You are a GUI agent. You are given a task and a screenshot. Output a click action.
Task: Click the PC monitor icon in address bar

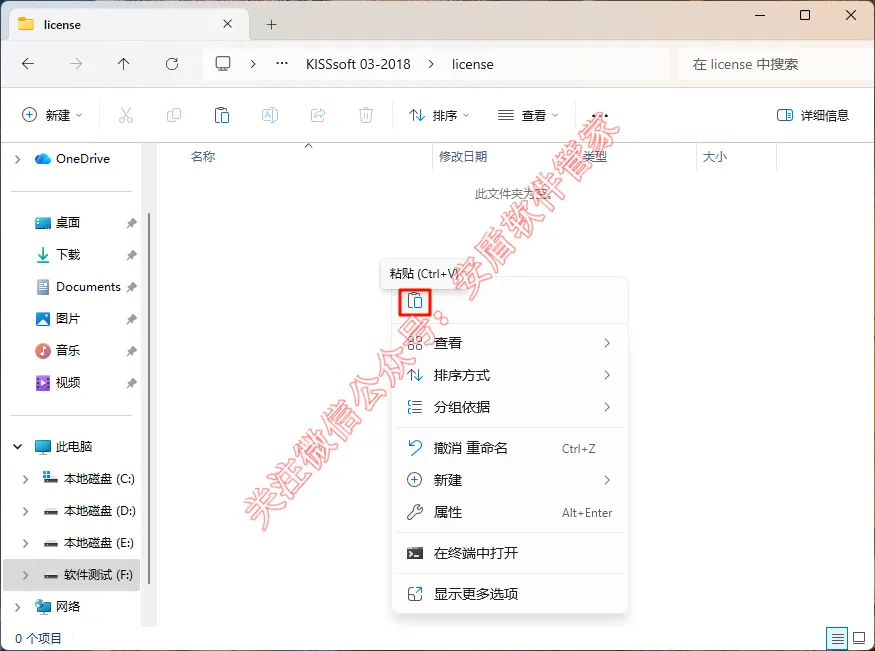[x=223, y=64]
